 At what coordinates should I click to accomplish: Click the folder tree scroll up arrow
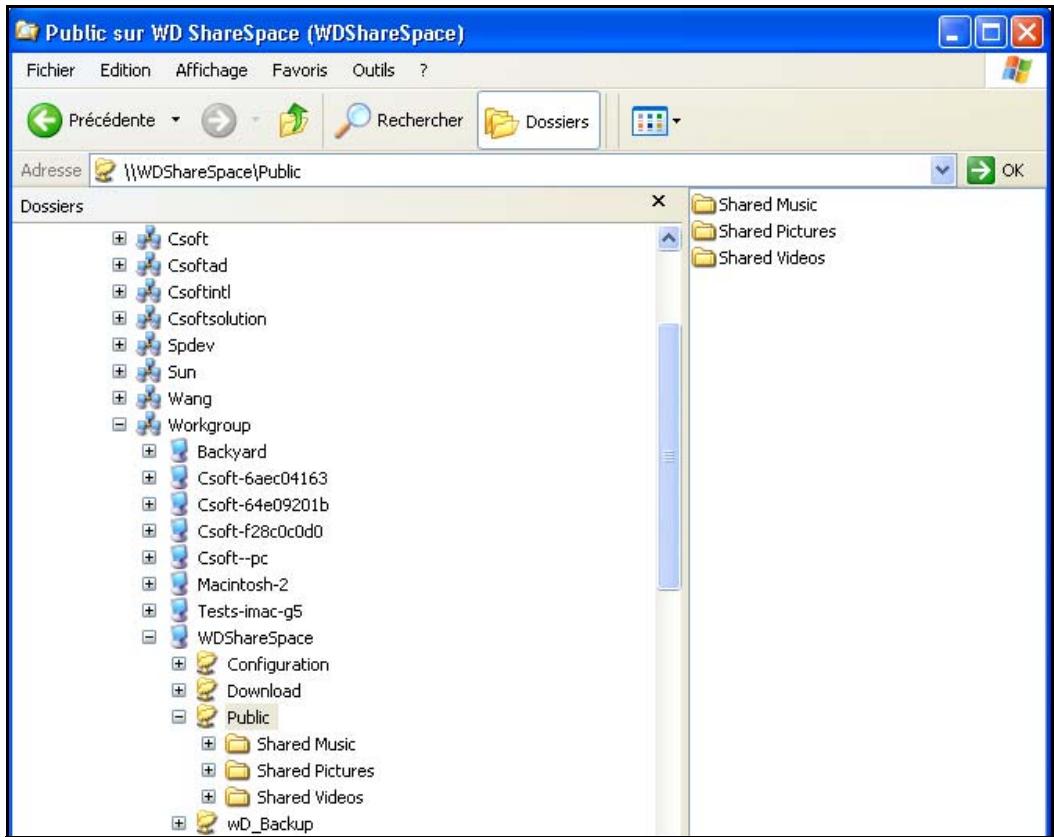click(668, 238)
